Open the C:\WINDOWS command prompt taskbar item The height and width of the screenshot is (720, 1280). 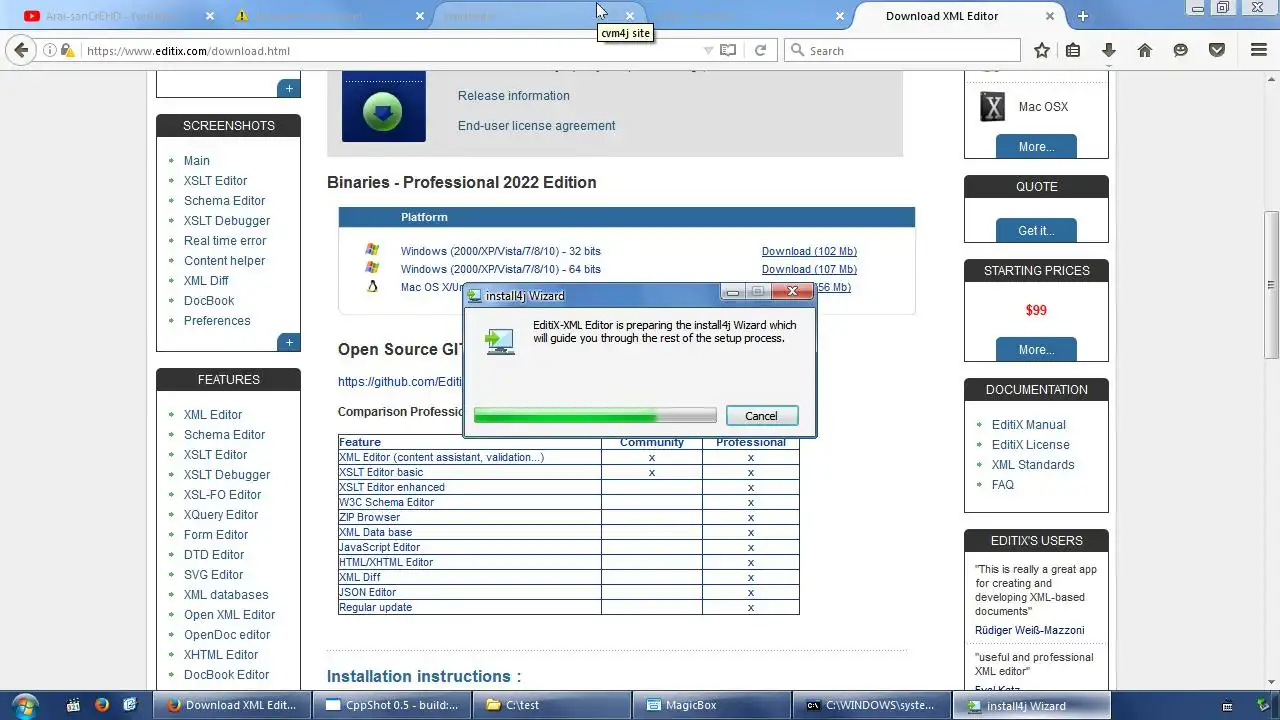pos(871,705)
